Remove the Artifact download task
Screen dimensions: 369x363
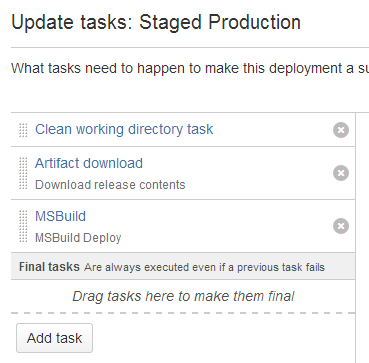[341, 173]
